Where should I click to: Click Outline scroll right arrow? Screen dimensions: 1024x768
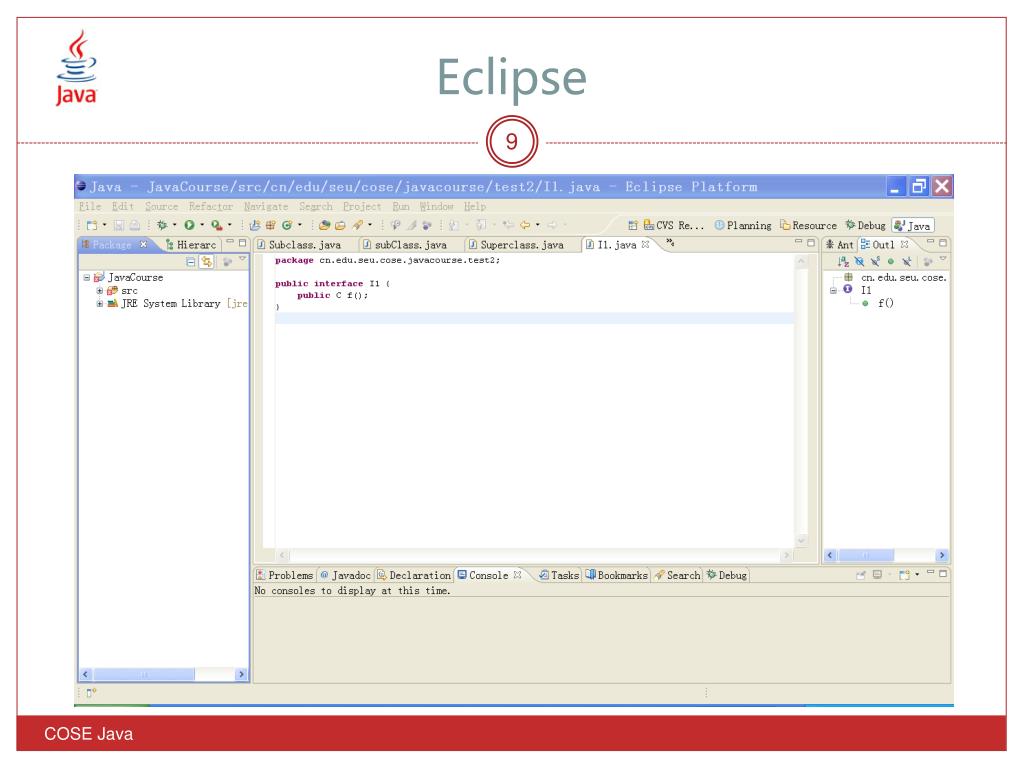pyautogui.click(x=942, y=556)
